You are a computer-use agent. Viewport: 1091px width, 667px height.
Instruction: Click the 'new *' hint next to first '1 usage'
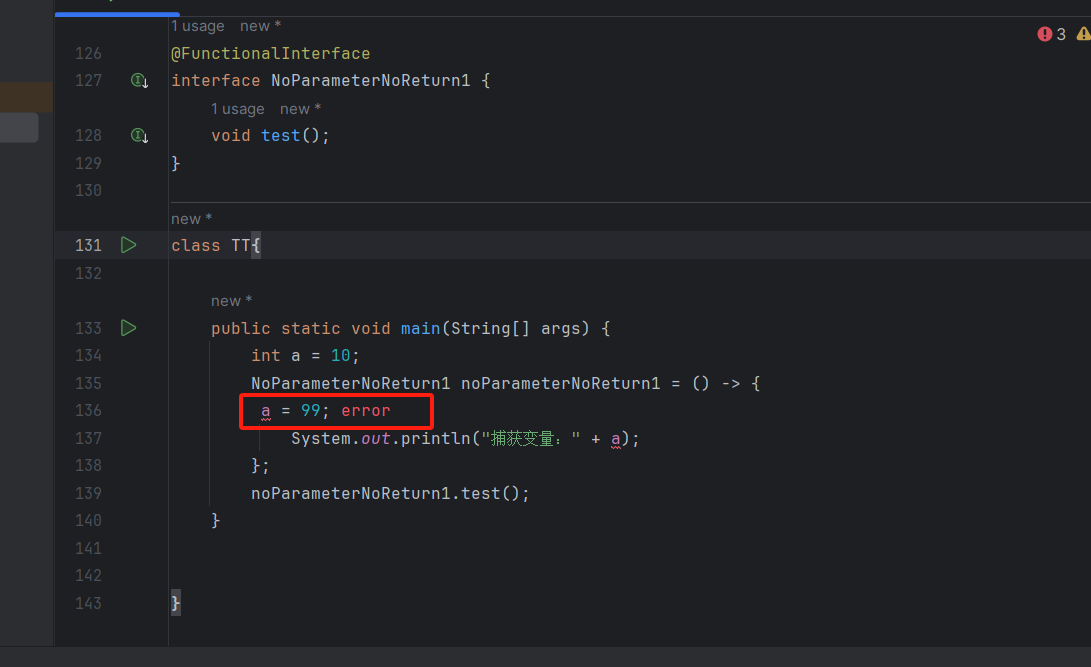[260, 26]
